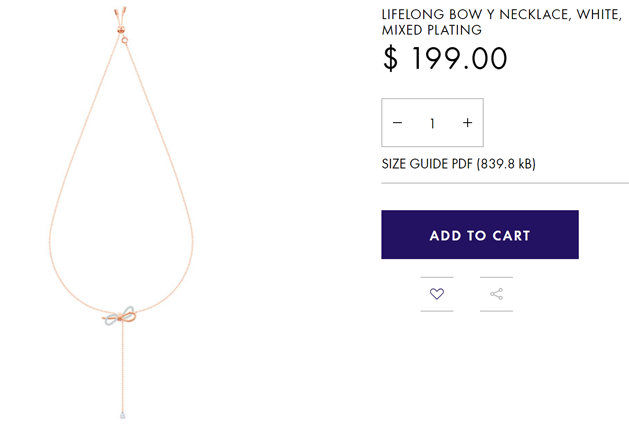The image size is (629, 433).
Task: Click the empty center inside necklace loop
Action: coord(121,200)
